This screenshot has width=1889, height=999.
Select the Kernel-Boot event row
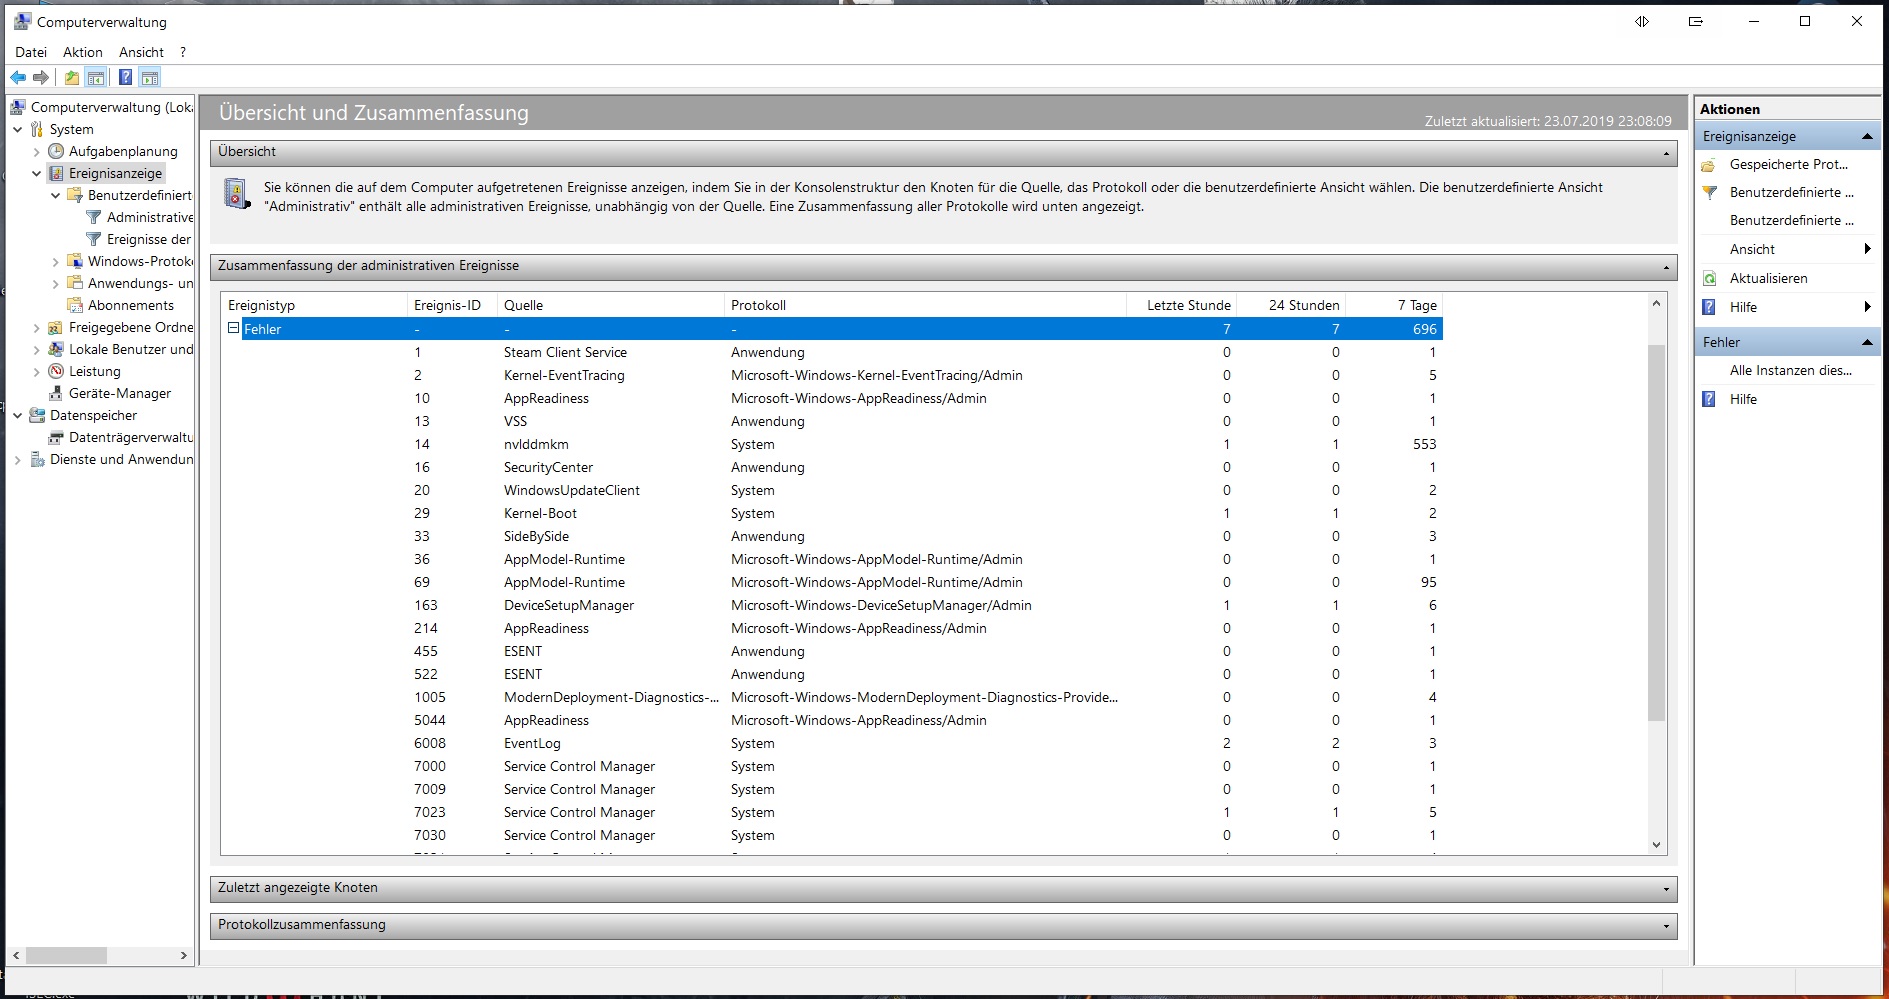[832, 513]
